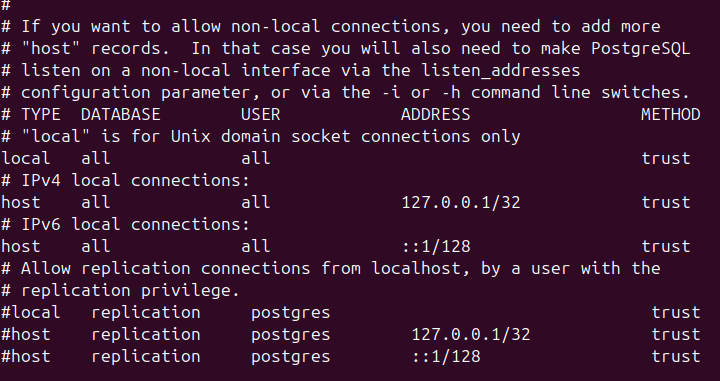Click the USER column header text
The height and width of the screenshot is (381, 720).
click(261, 114)
